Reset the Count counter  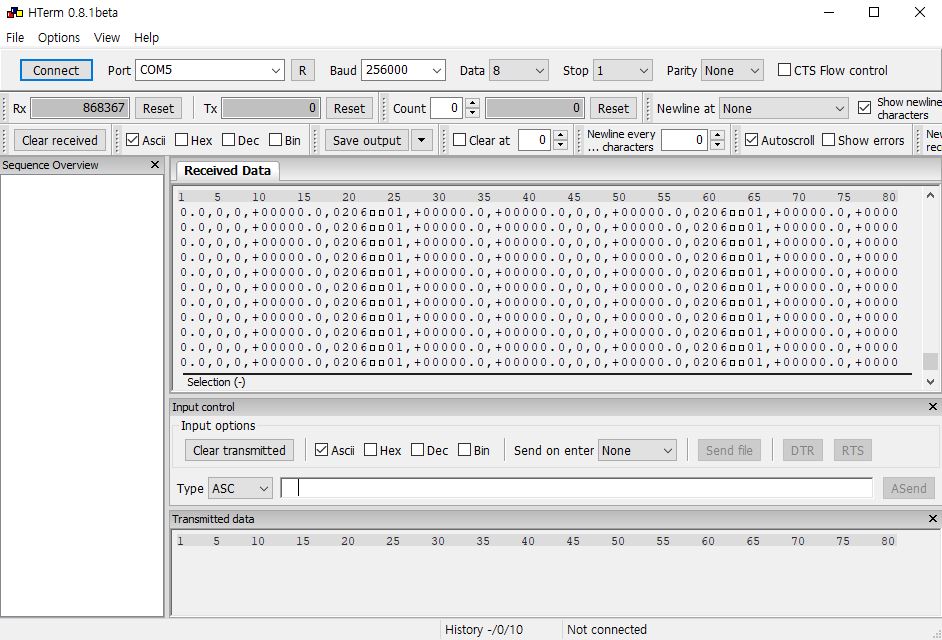tap(613, 109)
